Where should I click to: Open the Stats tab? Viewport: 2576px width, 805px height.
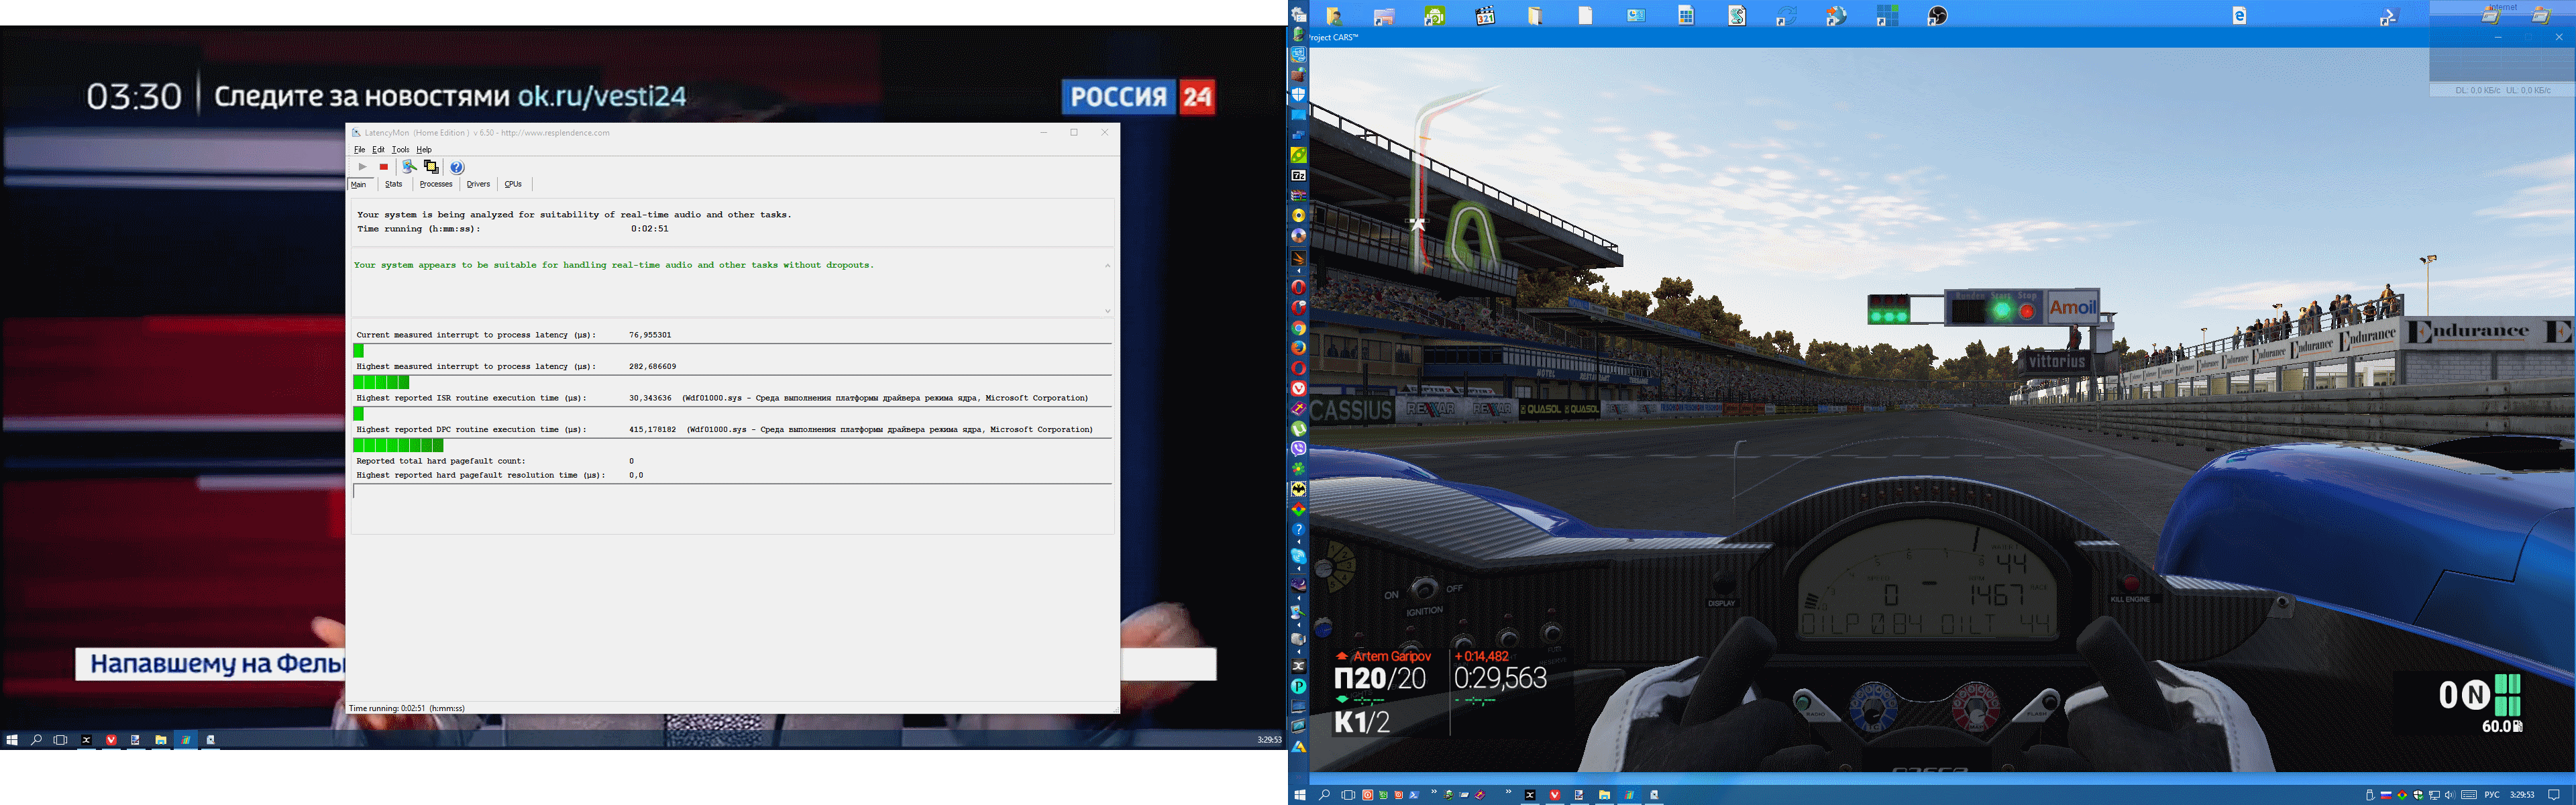pyautogui.click(x=394, y=184)
